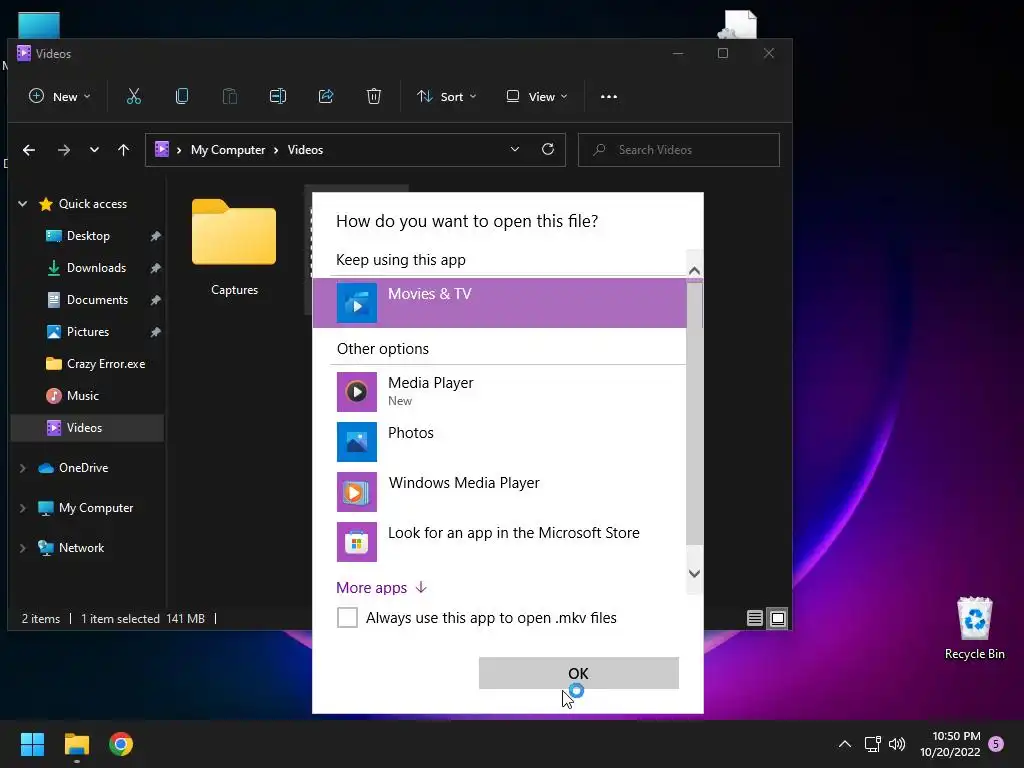Go up one folder level arrow
This screenshot has width=1024, height=768.
click(x=123, y=150)
